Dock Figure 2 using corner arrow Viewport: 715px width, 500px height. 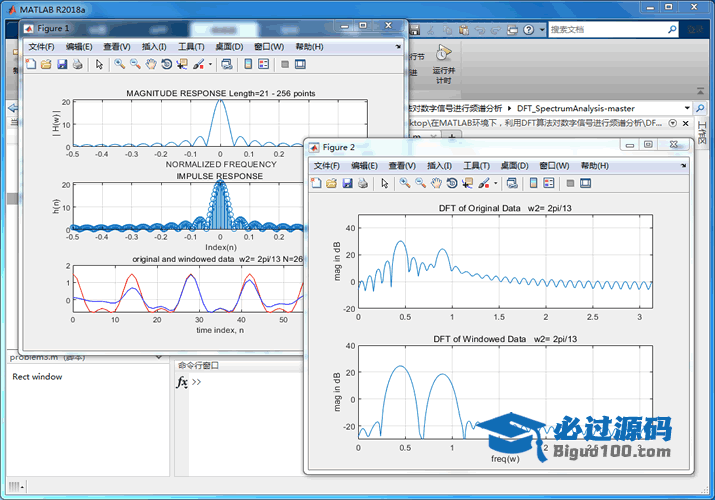[684, 165]
